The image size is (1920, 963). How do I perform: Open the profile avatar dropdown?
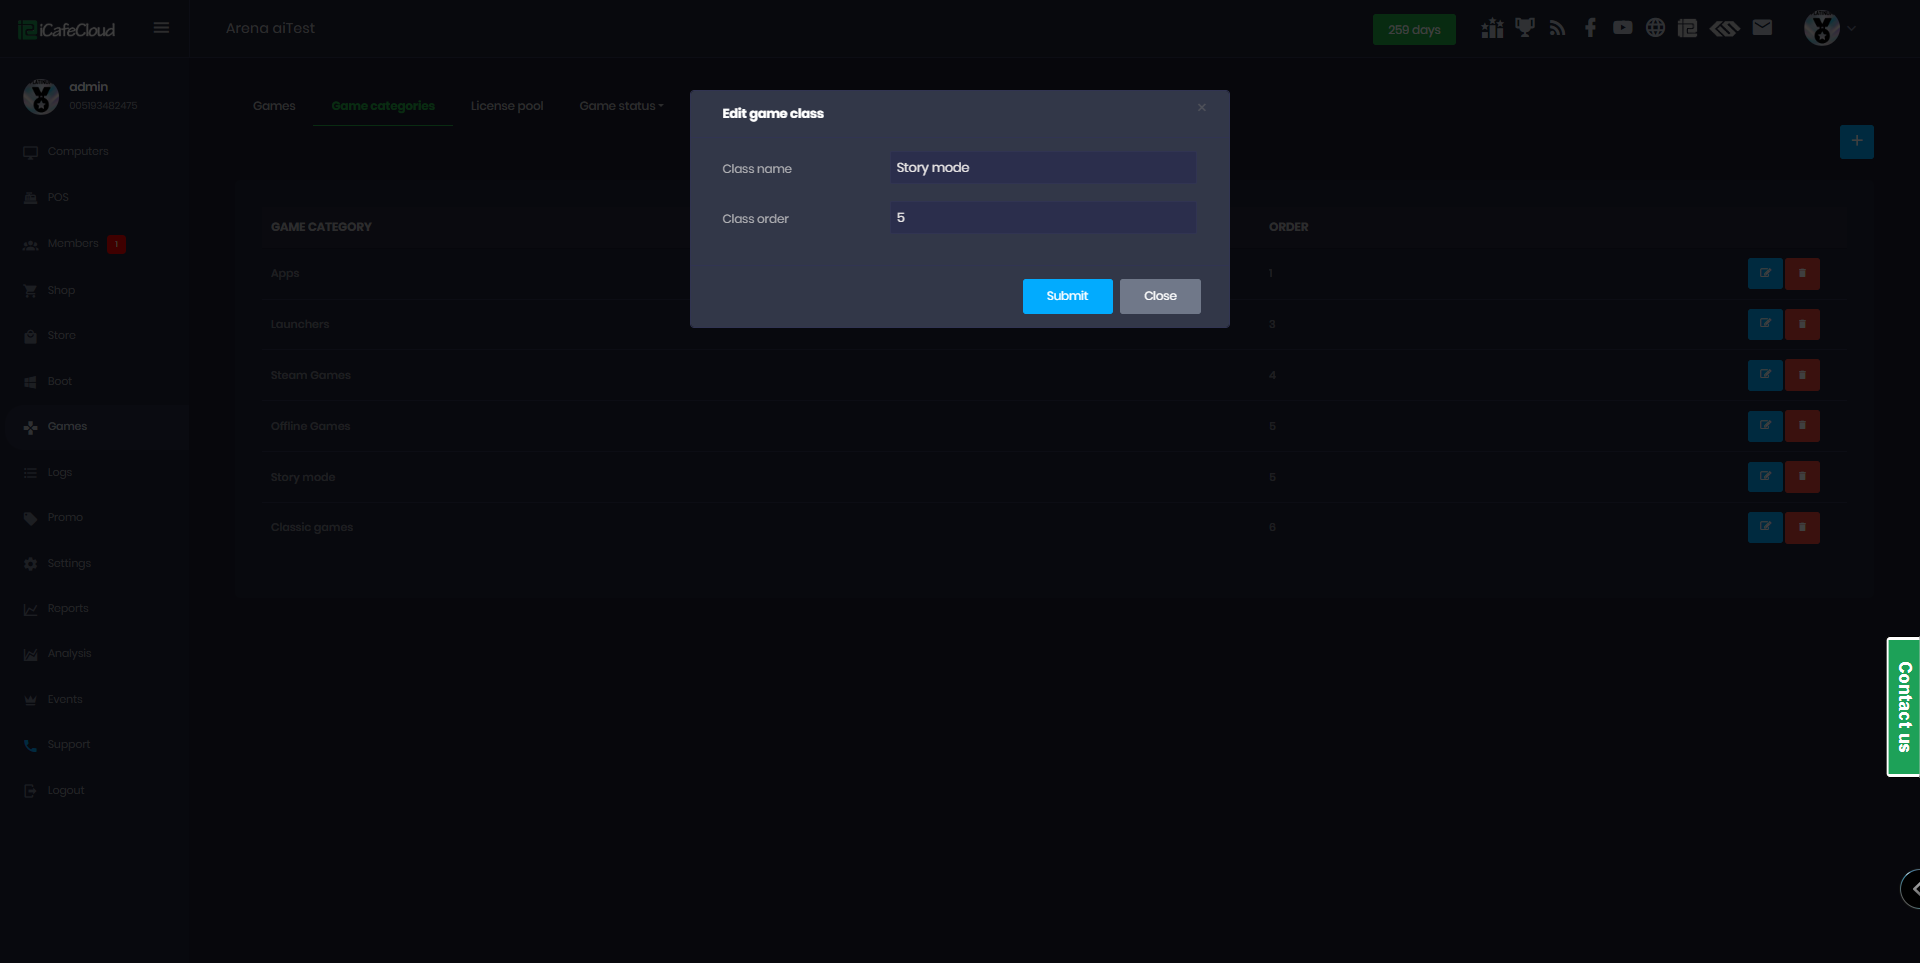coord(1829,29)
